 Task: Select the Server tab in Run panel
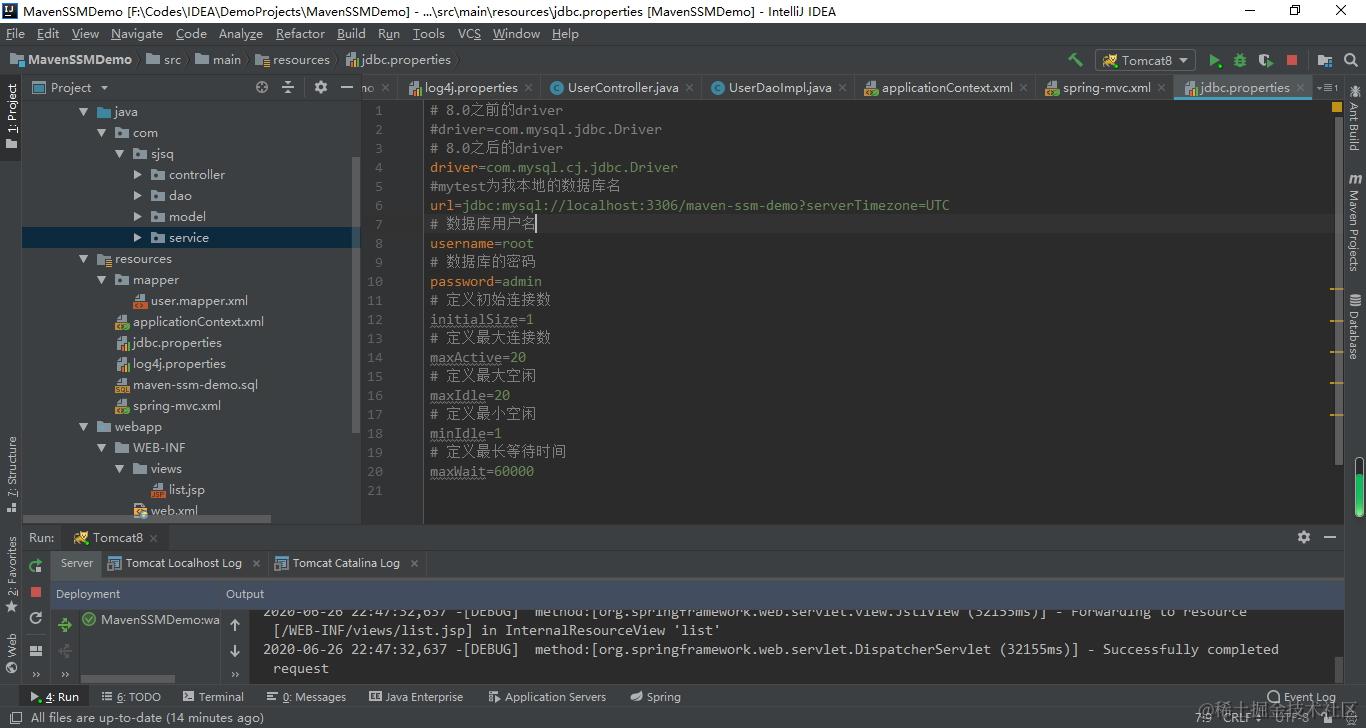pos(76,564)
